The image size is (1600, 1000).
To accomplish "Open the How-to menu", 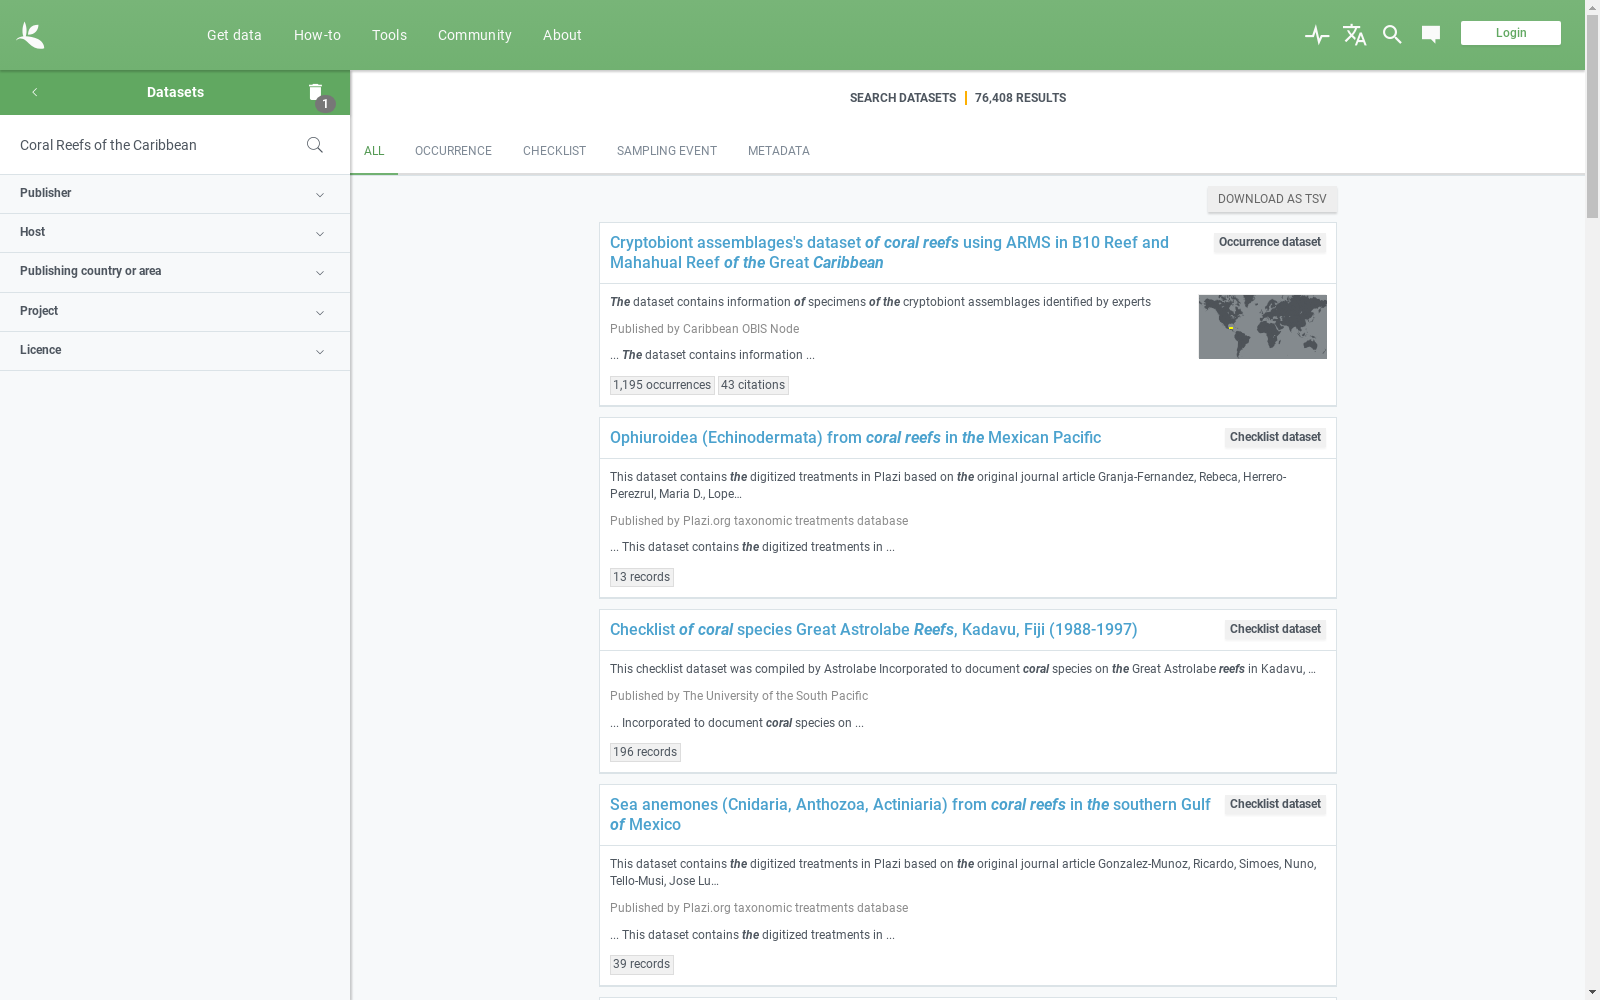I will tap(317, 35).
